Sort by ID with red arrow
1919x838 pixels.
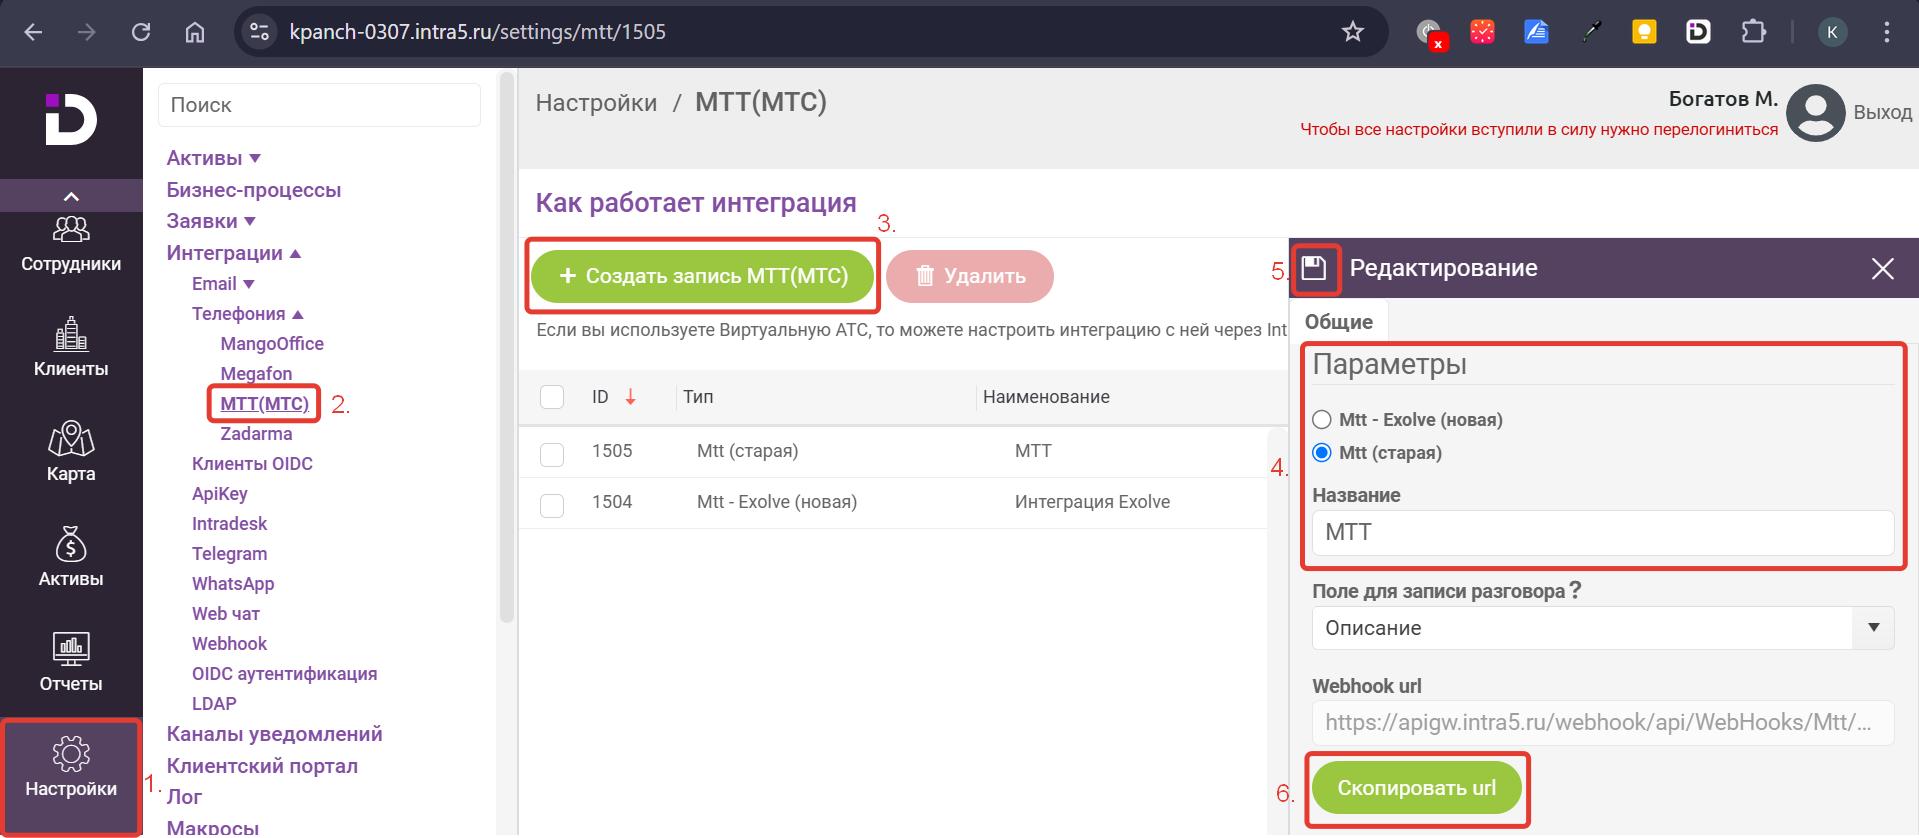[x=630, y=397]
